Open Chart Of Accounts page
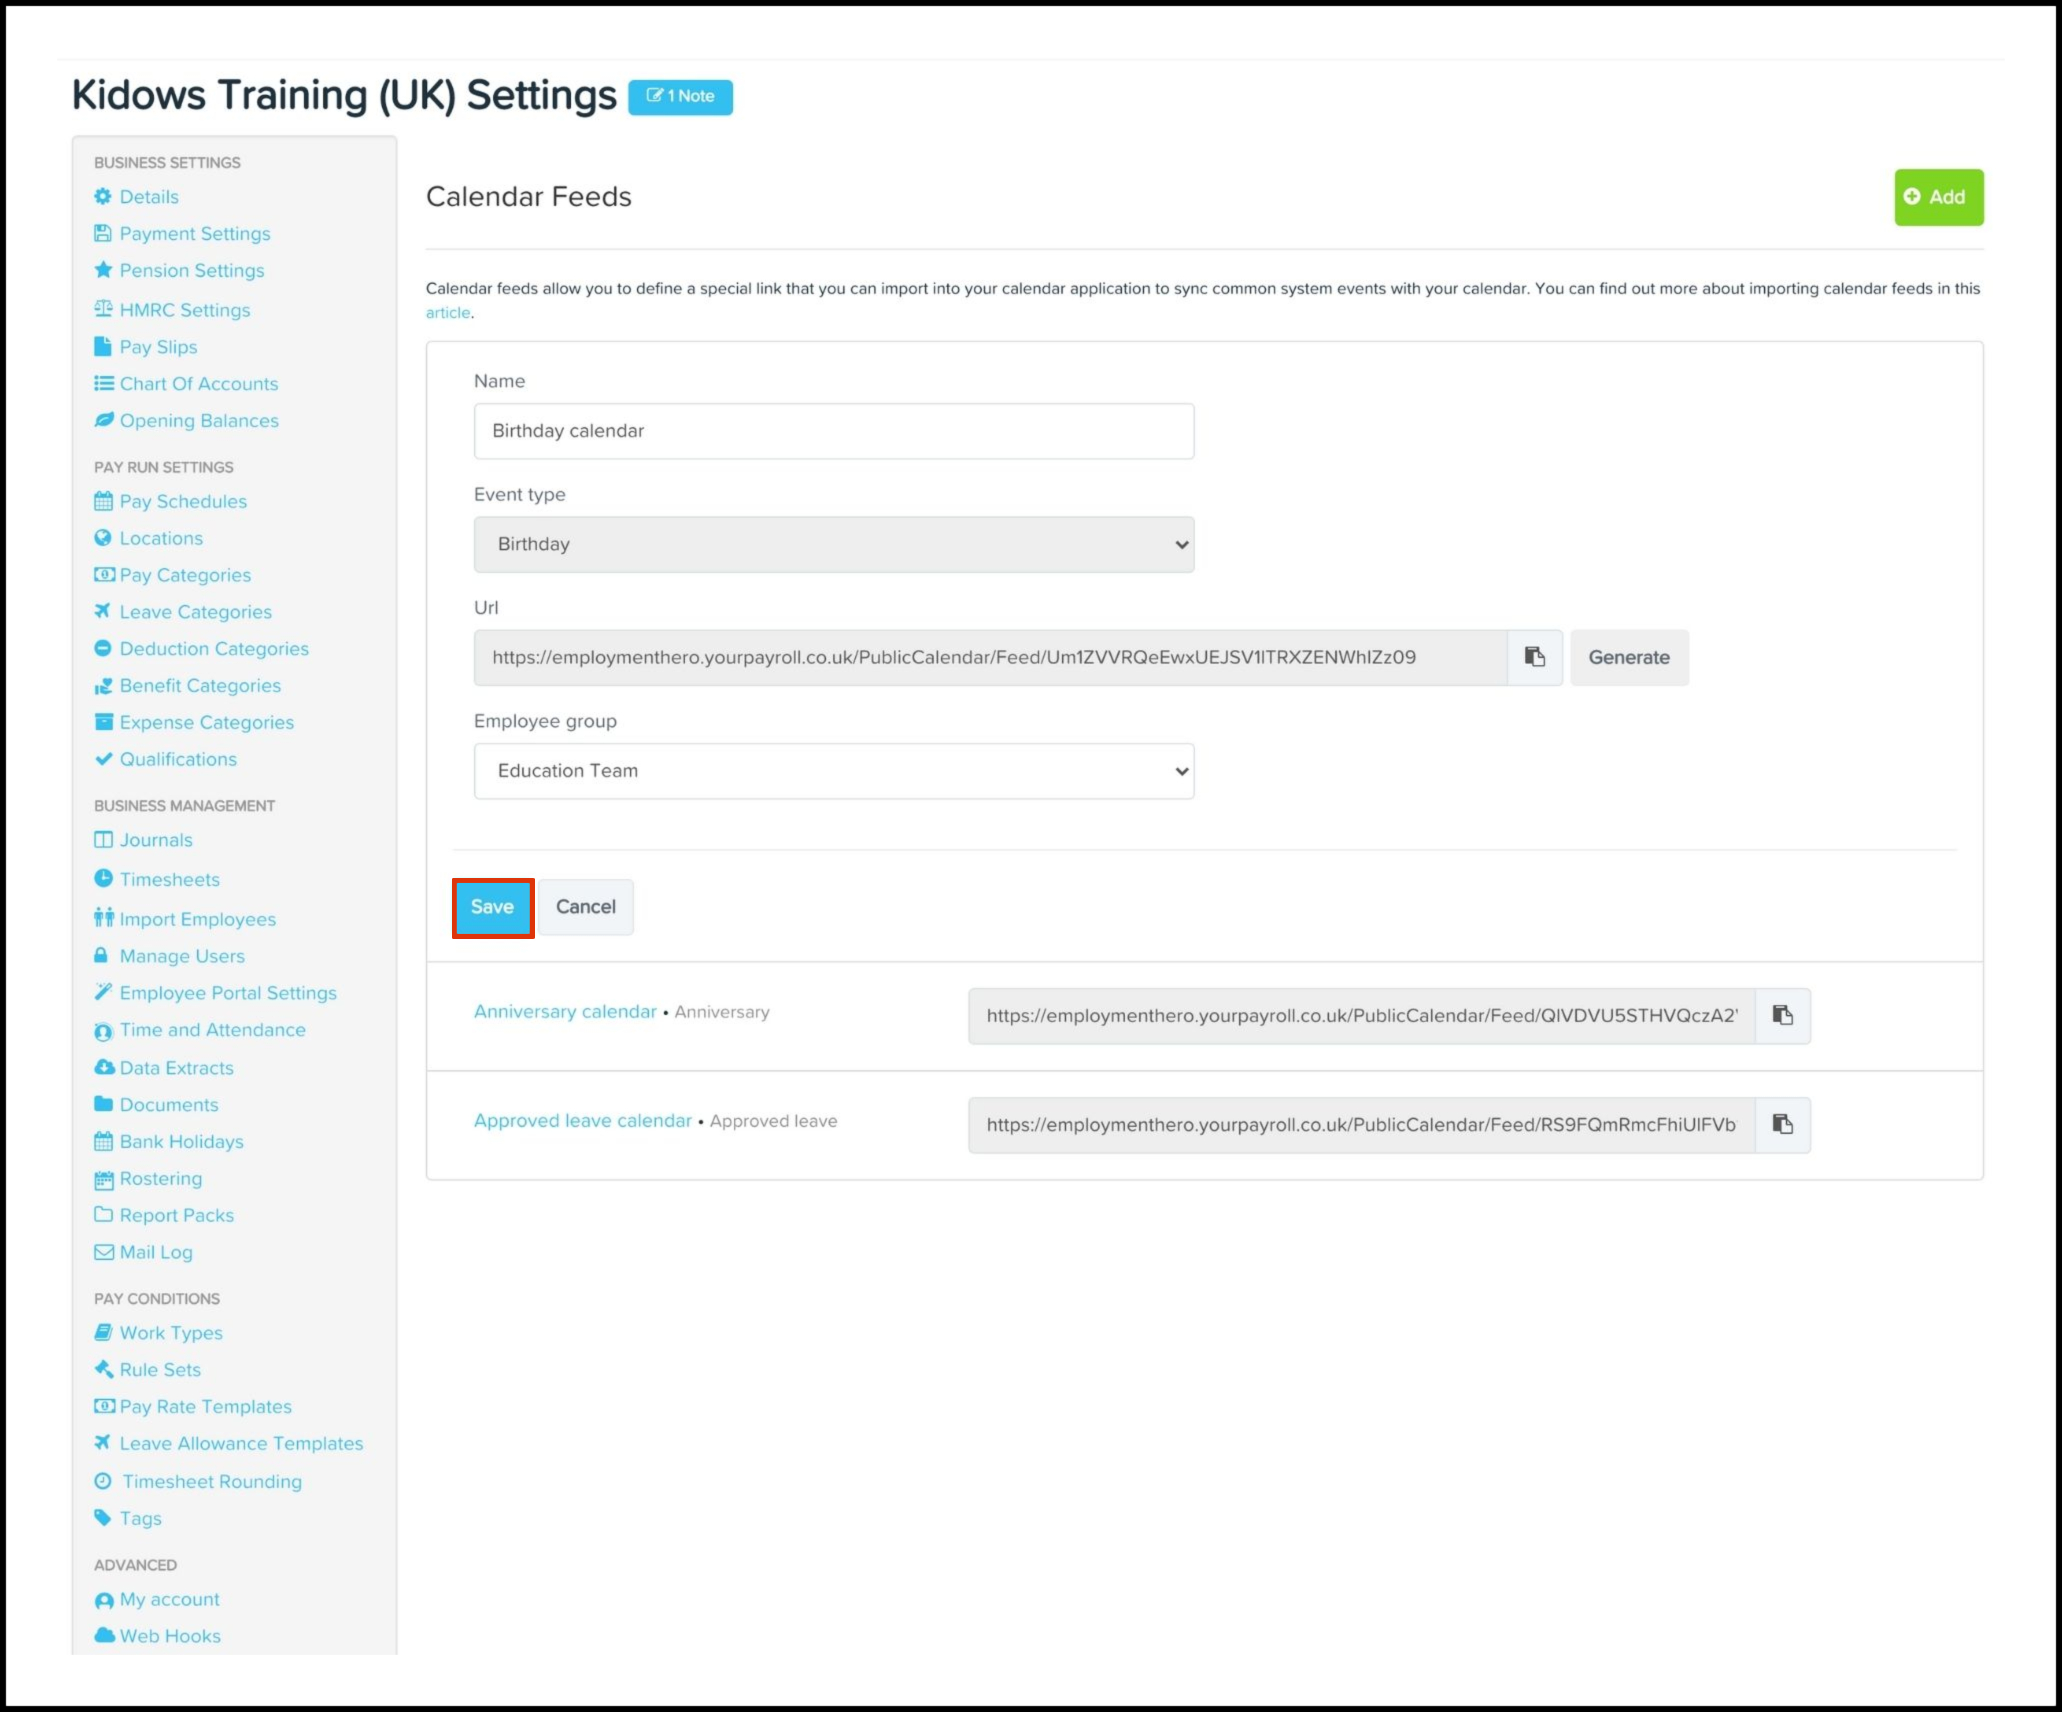Screen dimensions: 2062x1712 click(198, 384)
